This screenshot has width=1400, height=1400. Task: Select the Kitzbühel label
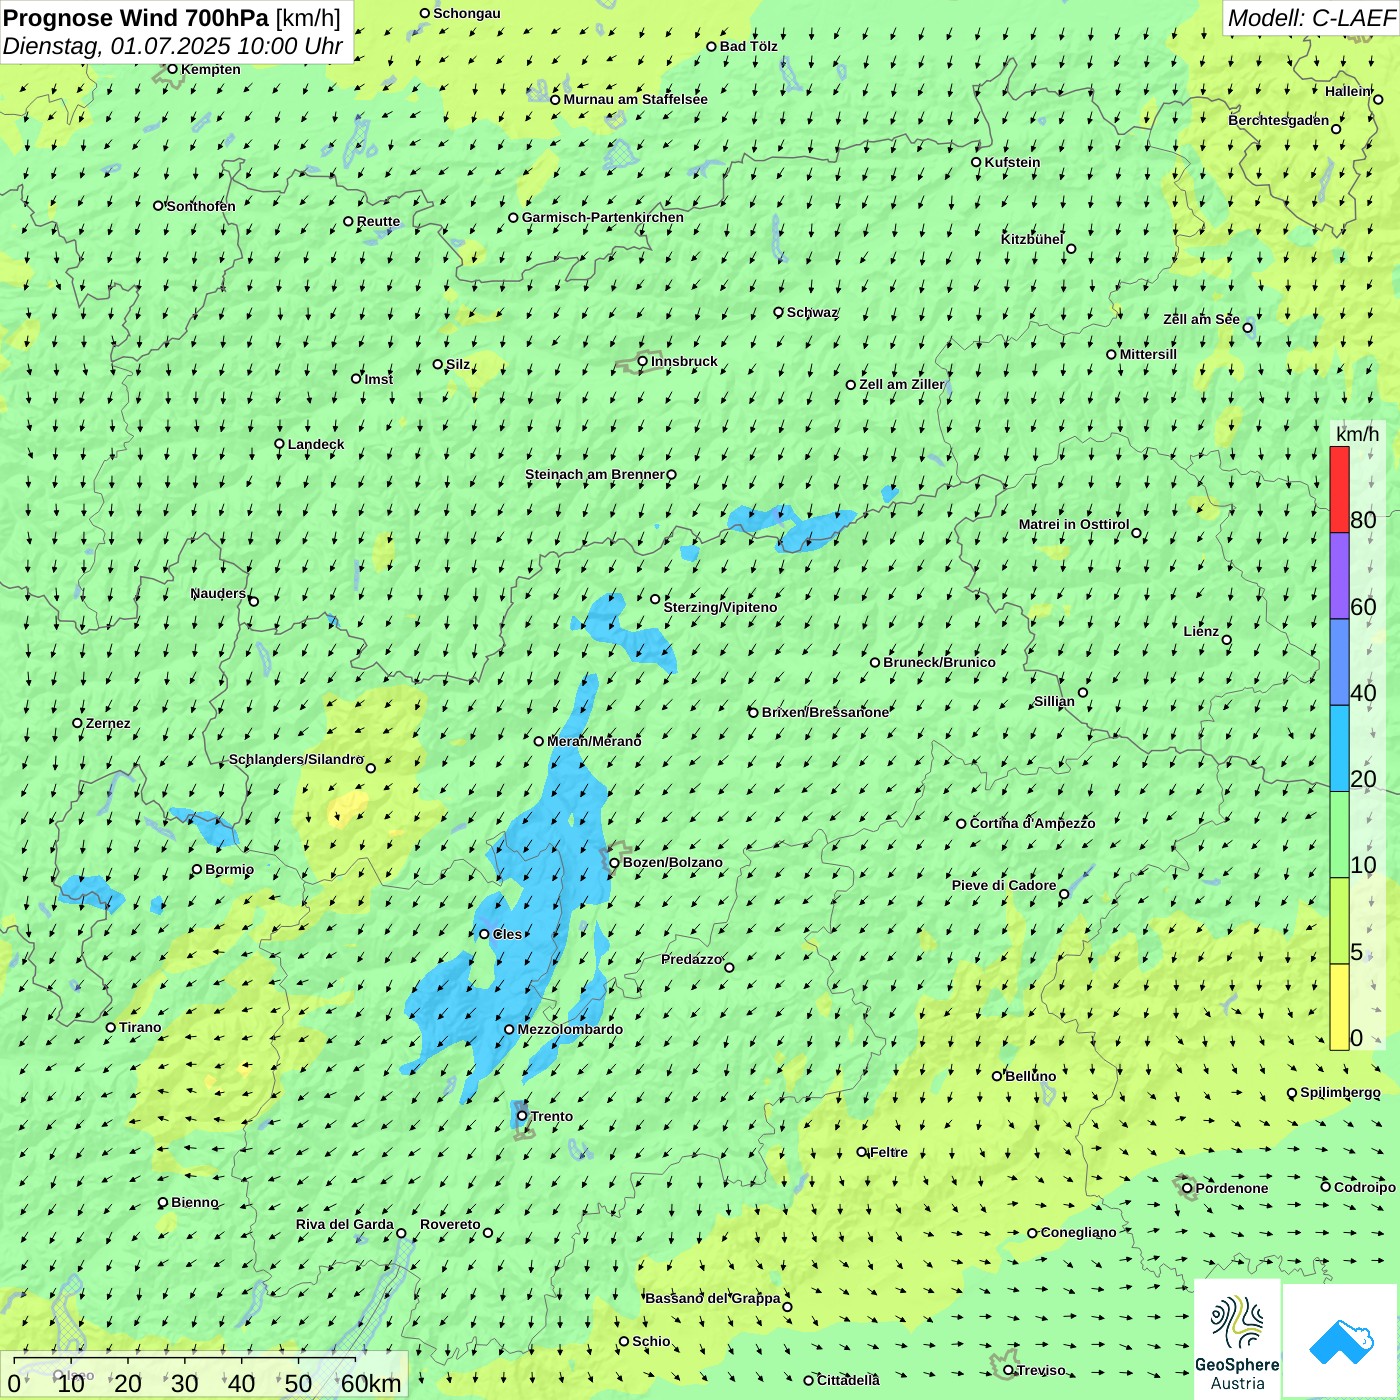click(x=1032, y=239)
